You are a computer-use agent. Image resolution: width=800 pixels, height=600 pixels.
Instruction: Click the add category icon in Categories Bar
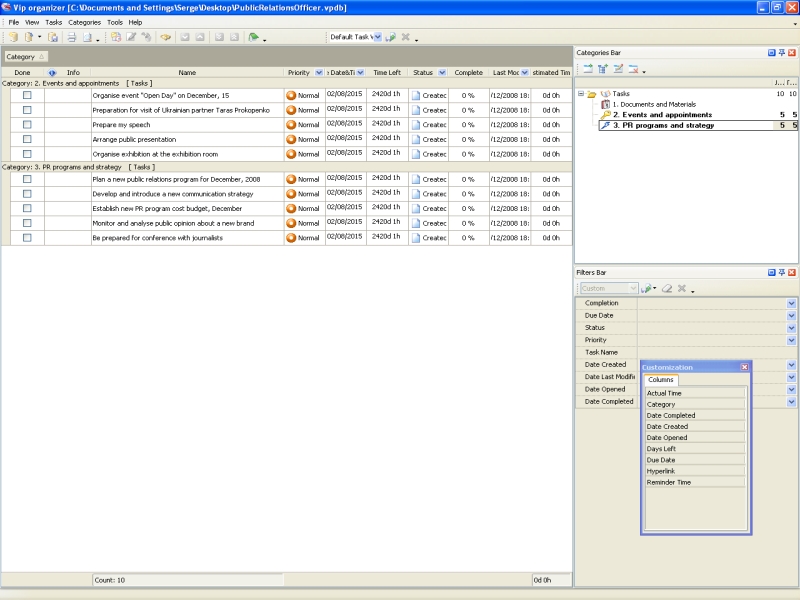coord(588,69)
